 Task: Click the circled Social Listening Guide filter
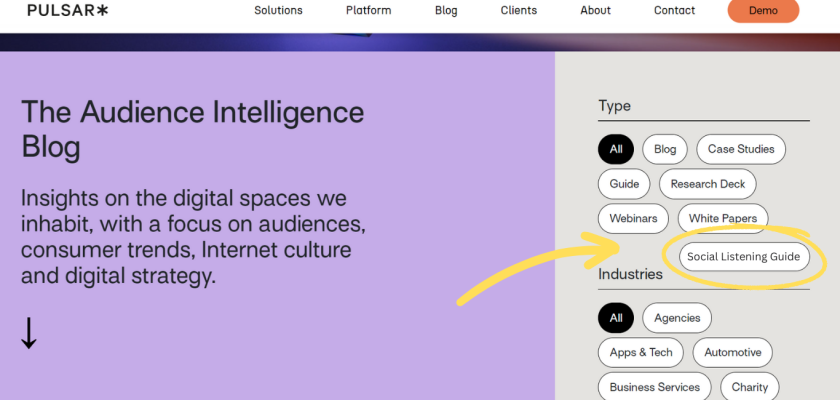744,257
